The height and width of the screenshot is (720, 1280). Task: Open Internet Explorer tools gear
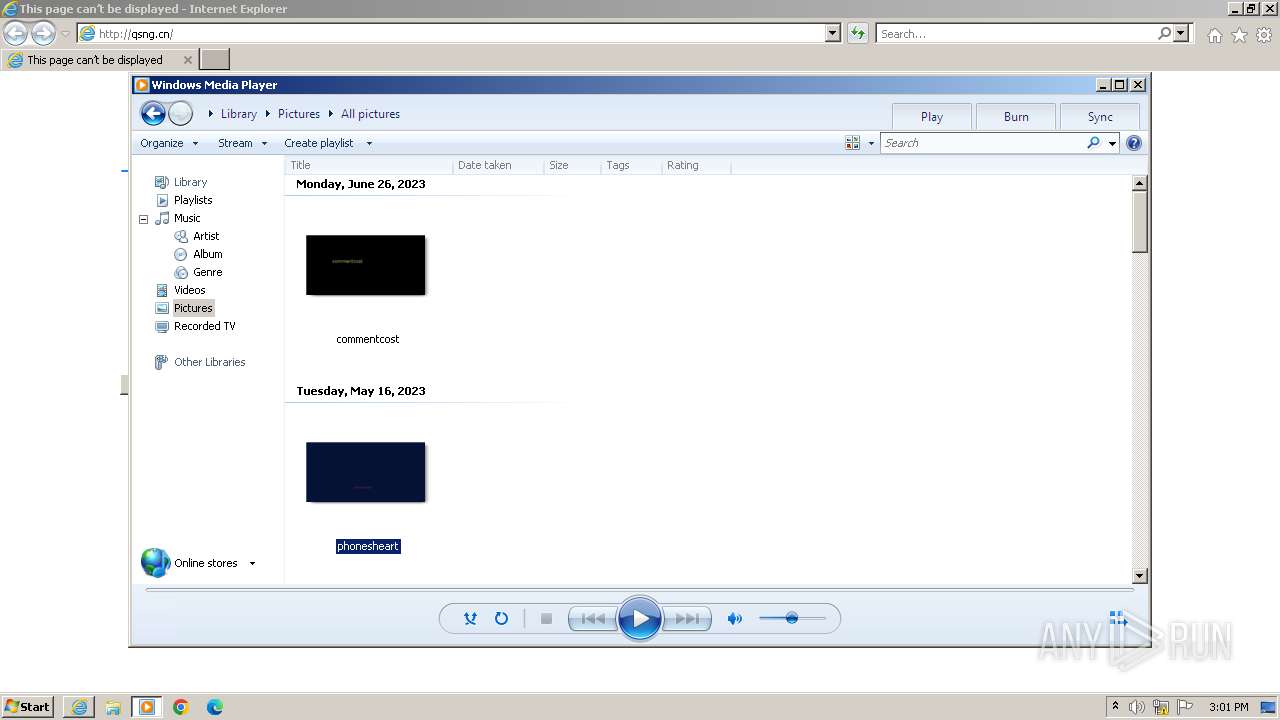(1264, 35)
